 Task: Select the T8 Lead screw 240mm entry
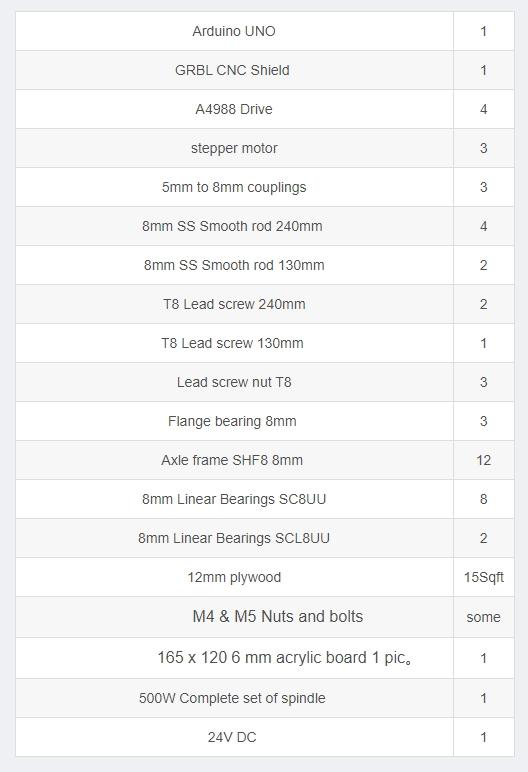234,304
